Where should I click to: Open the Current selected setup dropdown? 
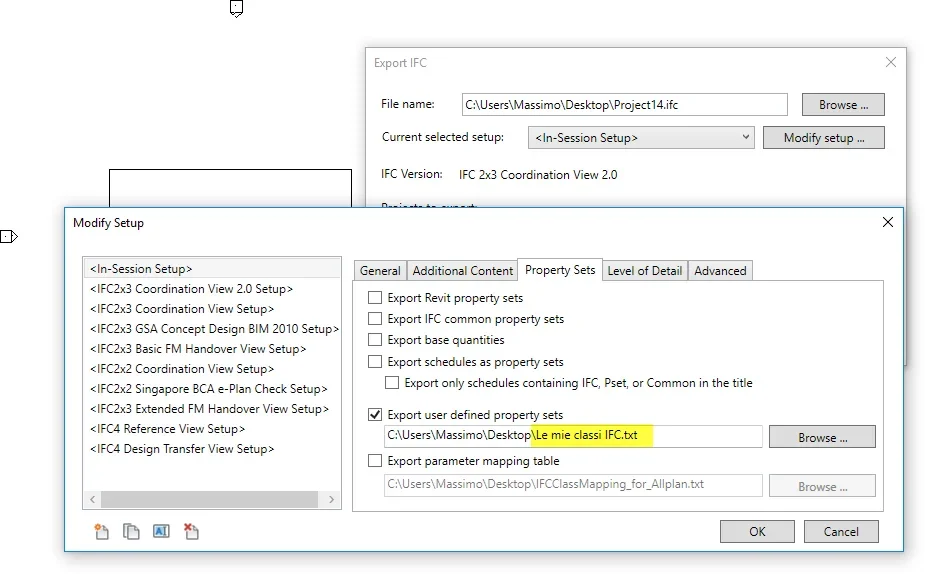(x=641, y=137)
